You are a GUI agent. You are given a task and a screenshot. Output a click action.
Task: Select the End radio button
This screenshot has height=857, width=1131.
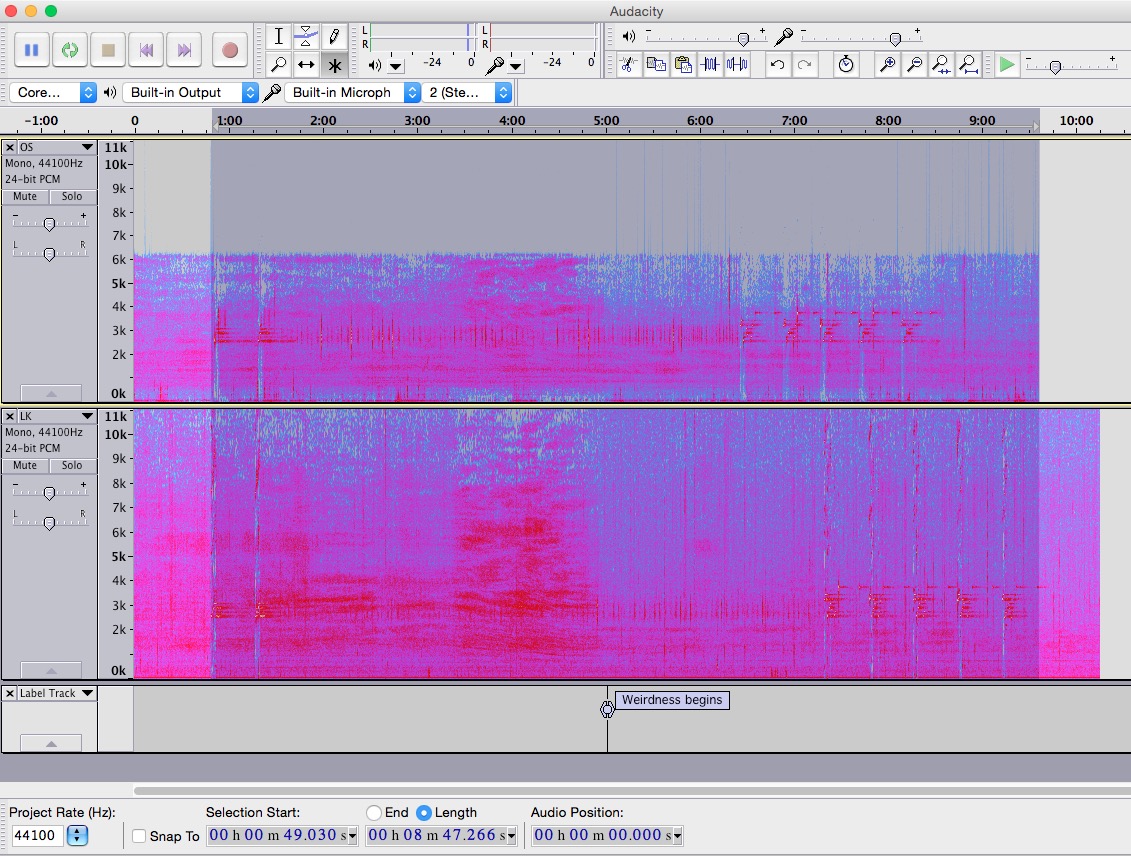coord(374,813)
